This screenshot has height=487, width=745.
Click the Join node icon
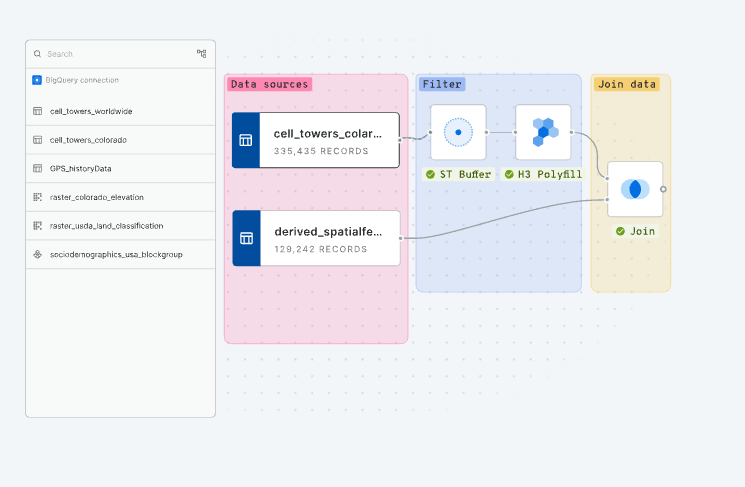point(635,189)
